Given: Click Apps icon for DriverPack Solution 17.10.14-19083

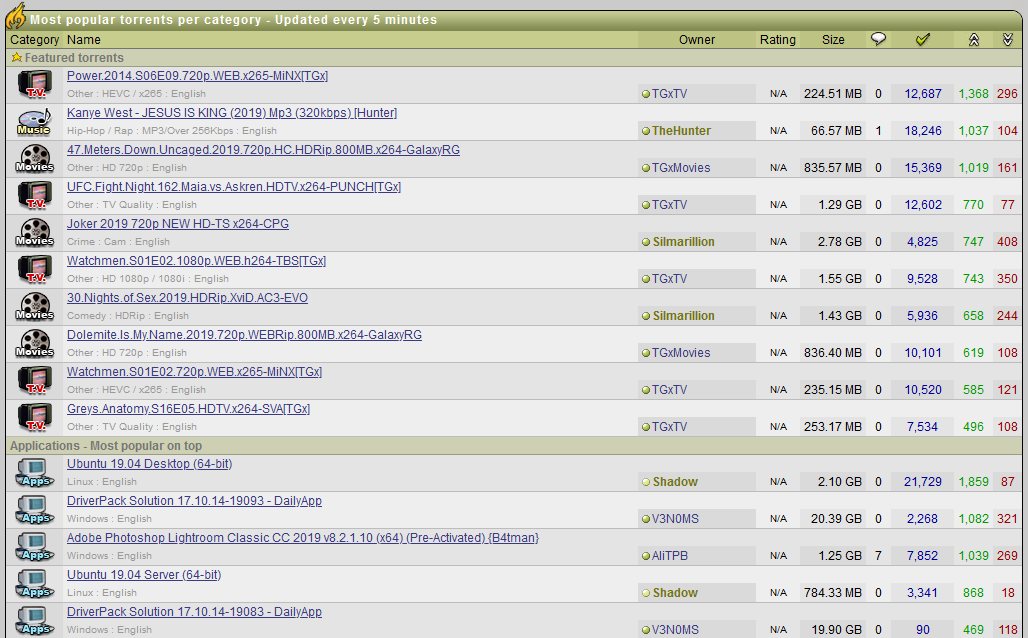Looking at the screenshot, I should click(34, 622).
